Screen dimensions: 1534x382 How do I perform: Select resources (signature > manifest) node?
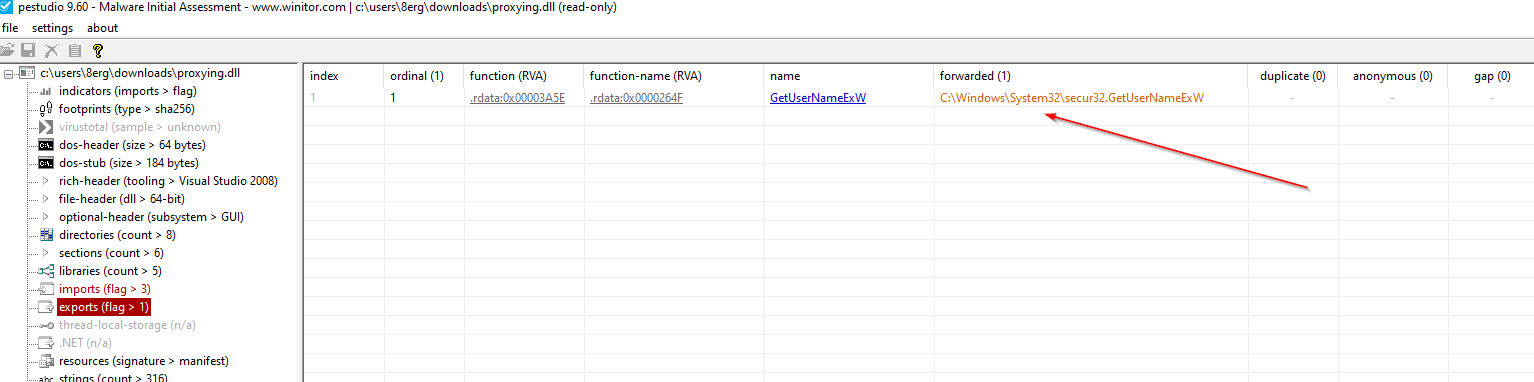(x=143, y=361)
